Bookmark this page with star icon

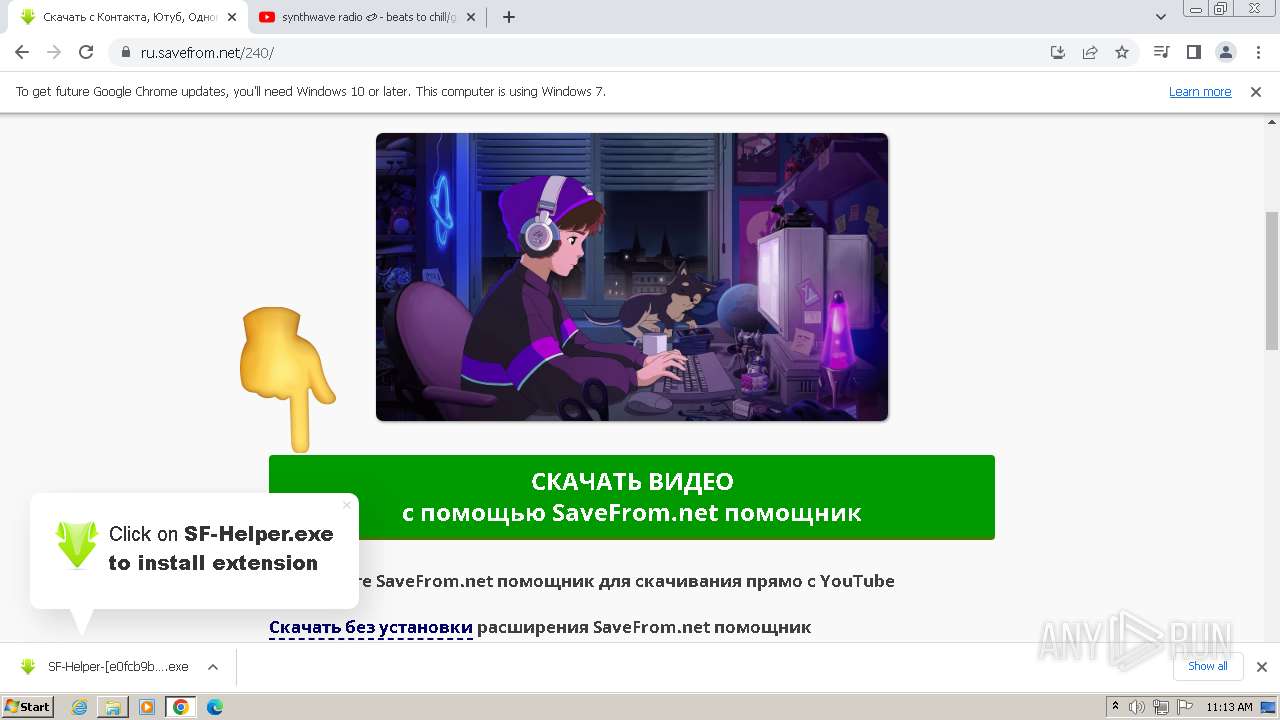click(1122, 52)
